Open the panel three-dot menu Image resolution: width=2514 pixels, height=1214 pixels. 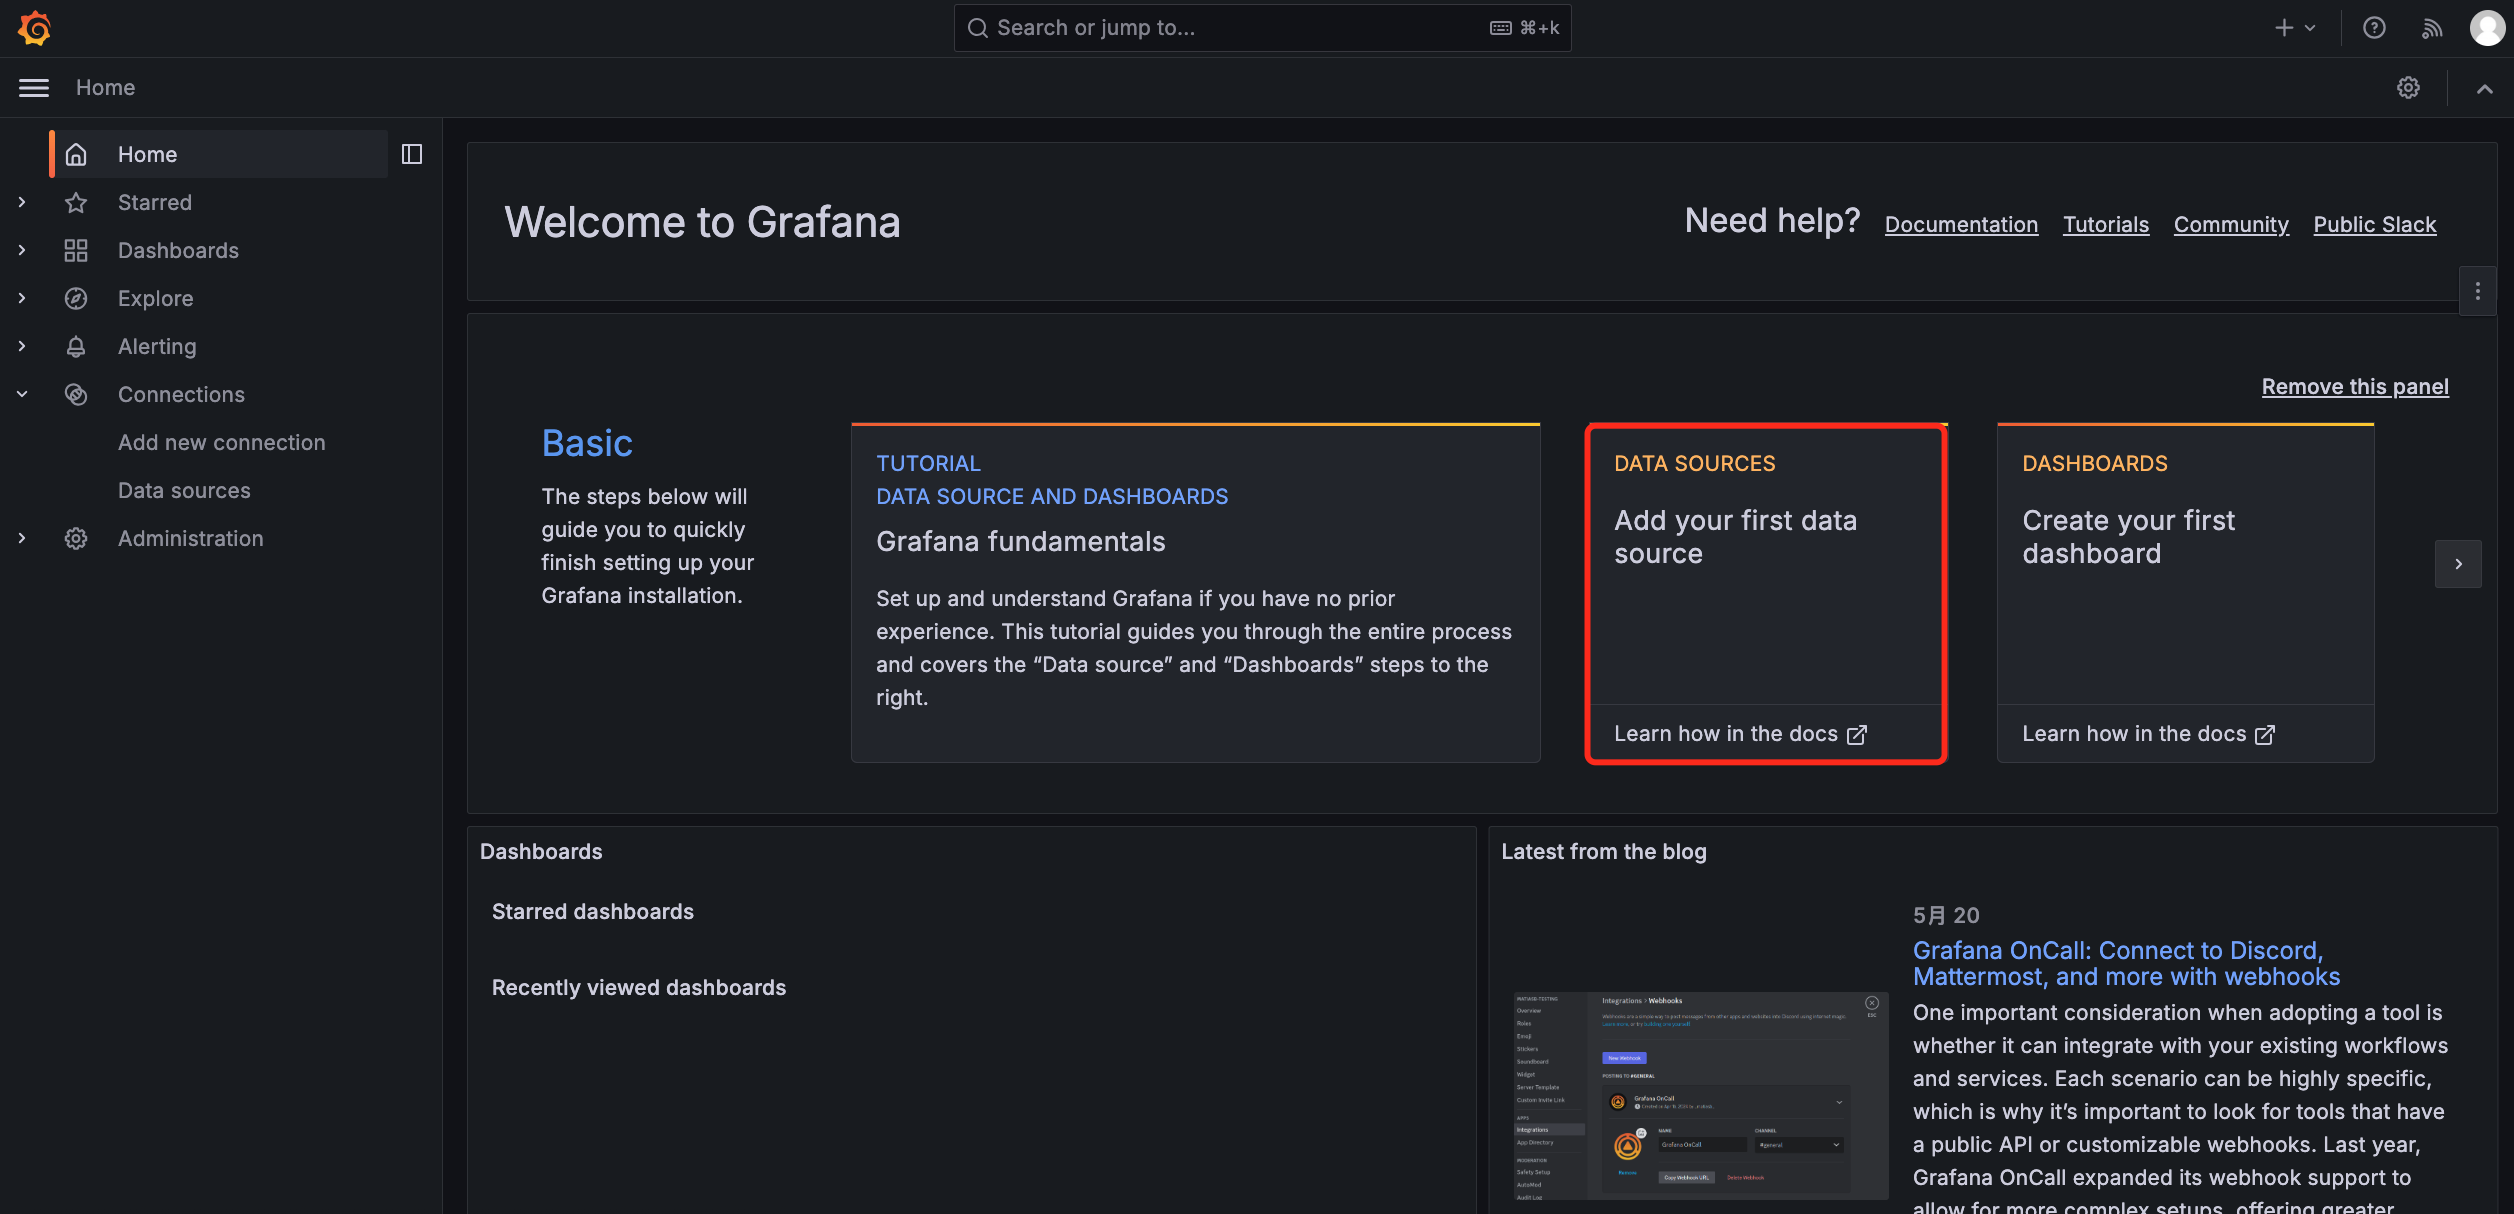(2477, 291)
